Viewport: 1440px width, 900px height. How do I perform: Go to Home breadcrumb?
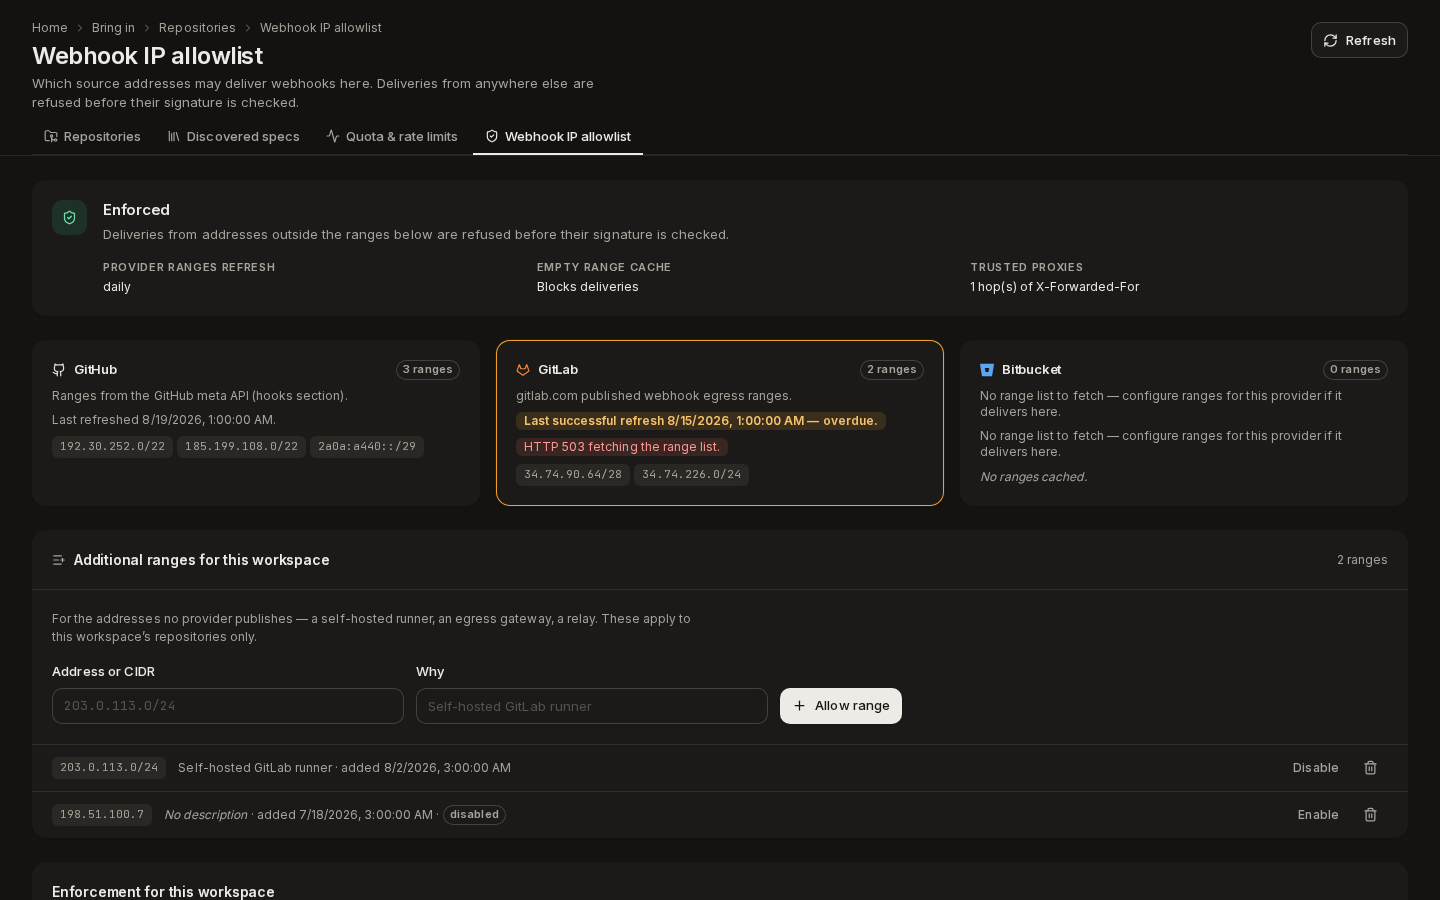pos(50,28)
